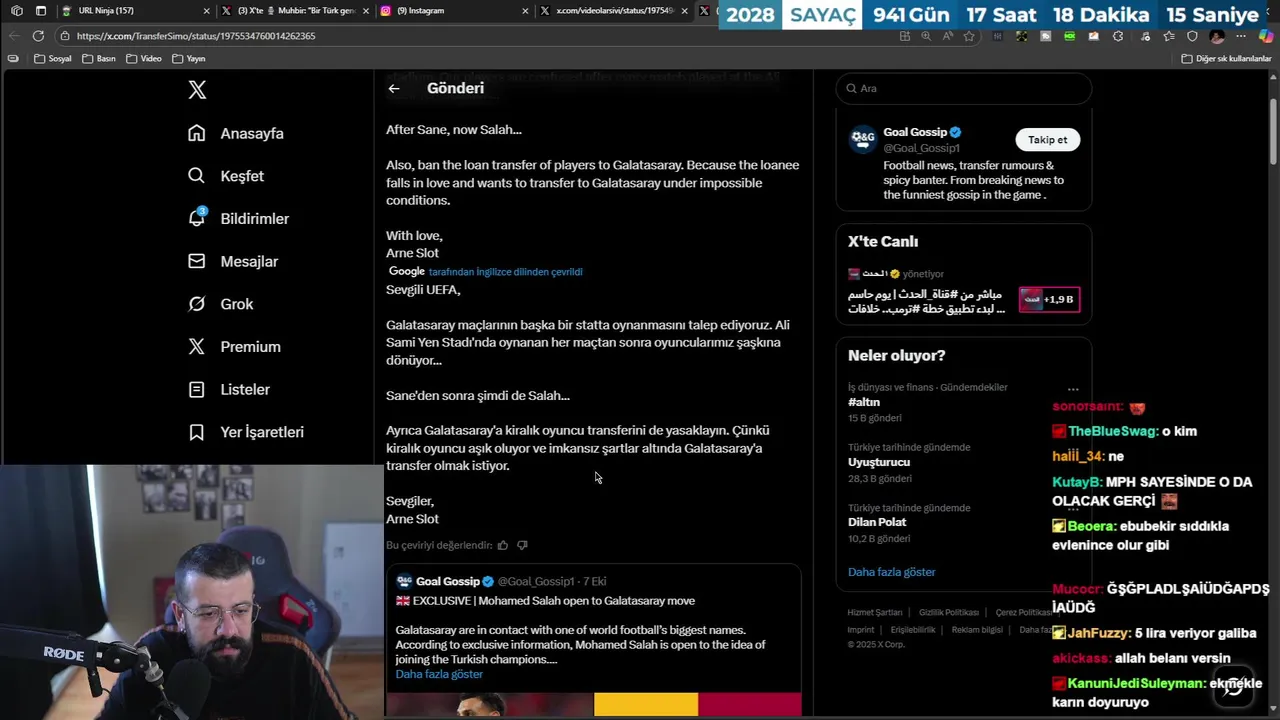This screenshot has width=1280, height=720.
Task: Open the browser extensions puzzle icon
Action: tap(1118, 36)
